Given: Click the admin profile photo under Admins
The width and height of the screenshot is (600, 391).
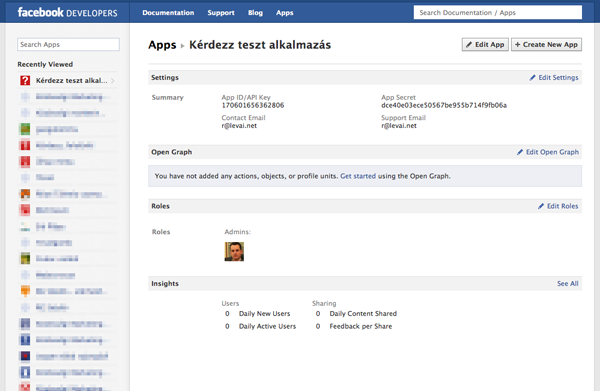Looking at the screenshot, I should [234, 251].
